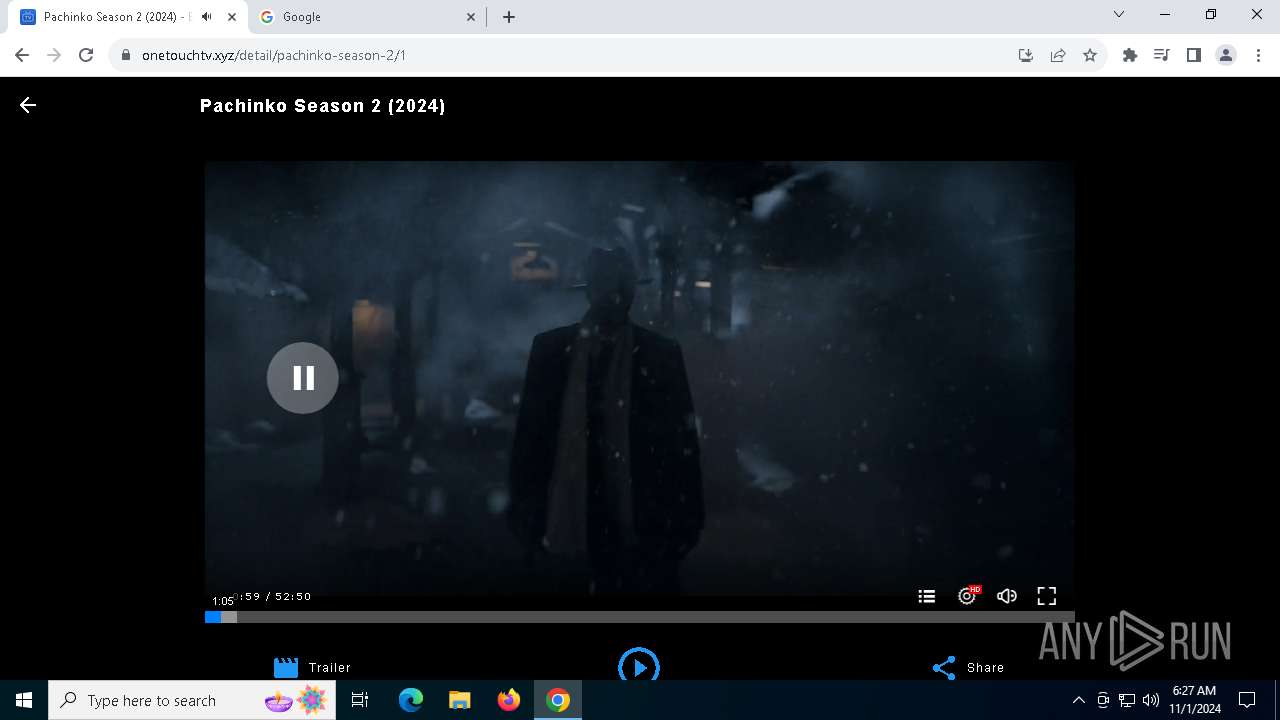The height and width of the screenshot is (720, 1280).
Task: Open the network tray icon
Action: click(x=1127, y=700)
